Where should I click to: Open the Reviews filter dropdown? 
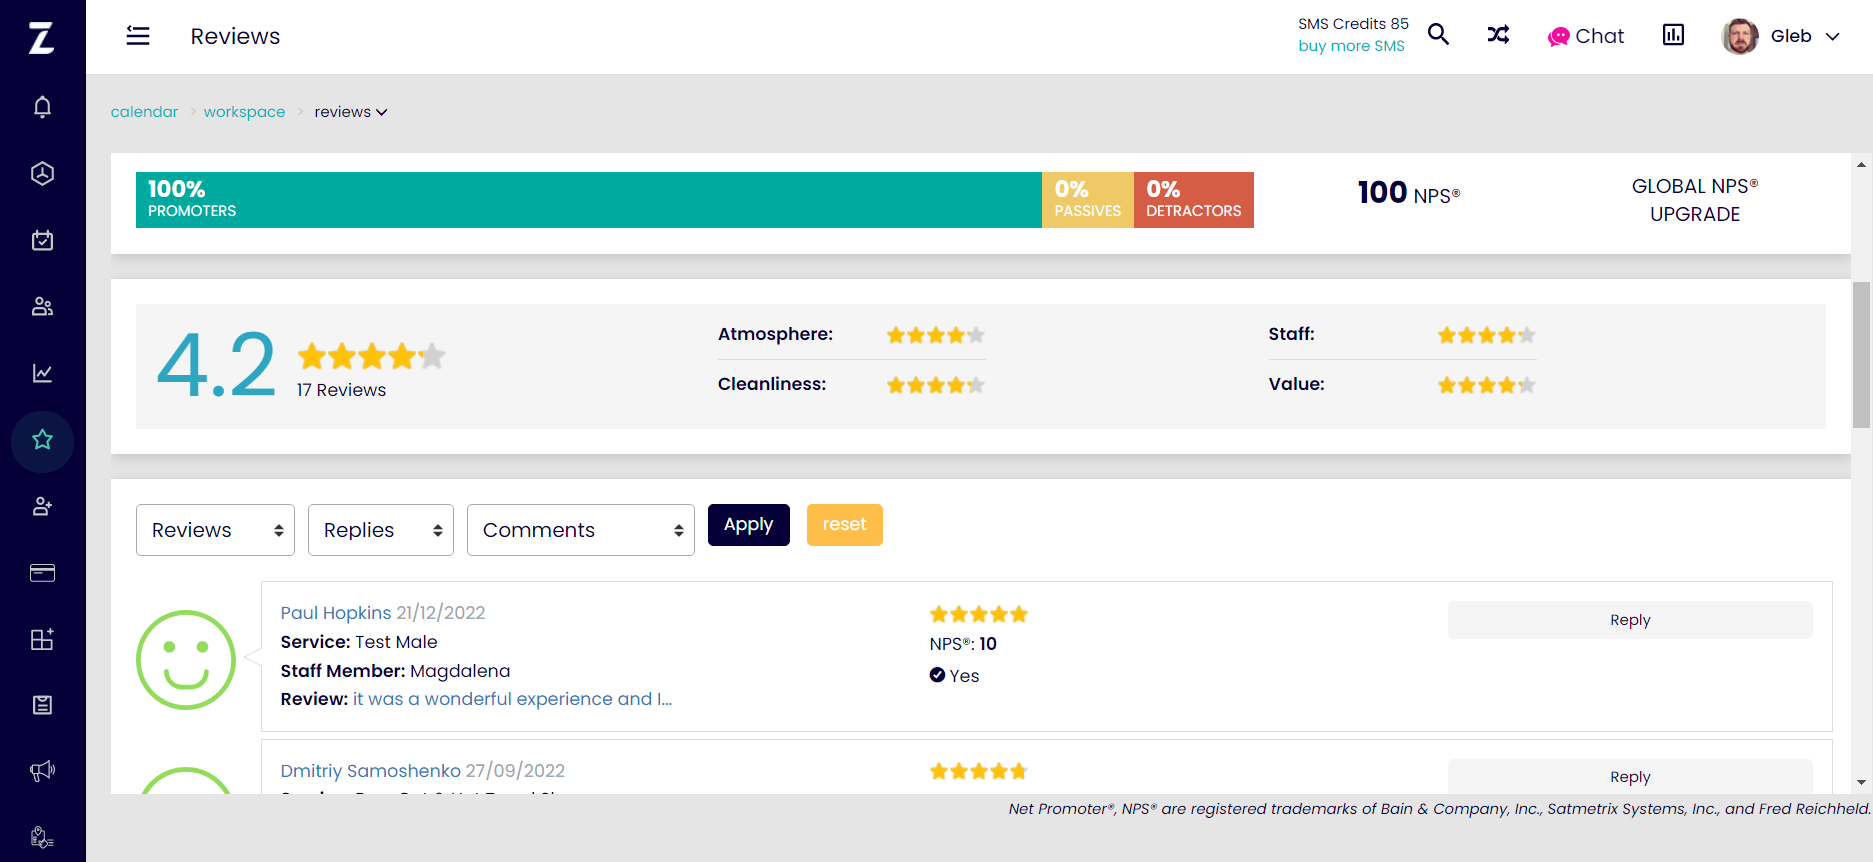point(215,530)
